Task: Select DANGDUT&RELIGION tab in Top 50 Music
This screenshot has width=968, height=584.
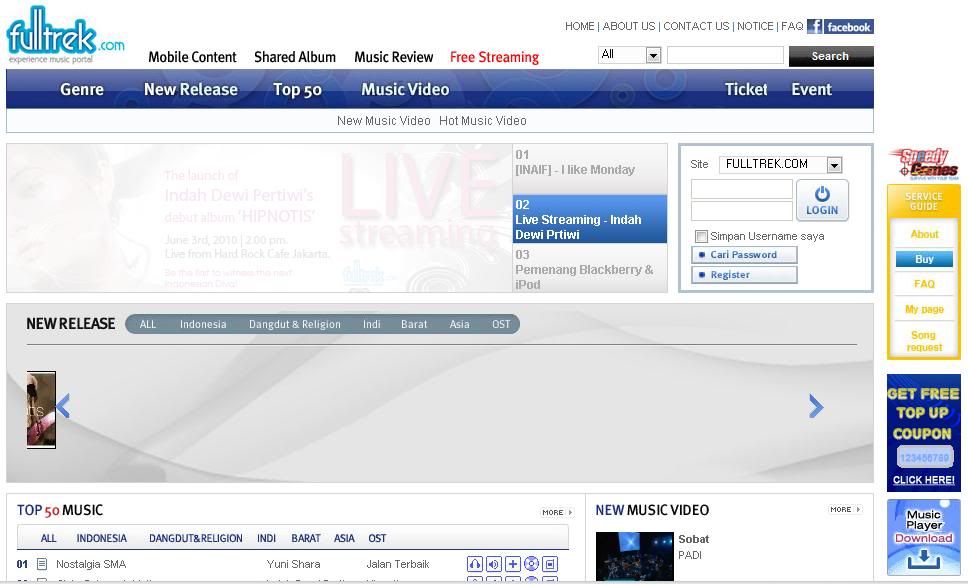Action: pyautogui.click(x=196, y=538)
